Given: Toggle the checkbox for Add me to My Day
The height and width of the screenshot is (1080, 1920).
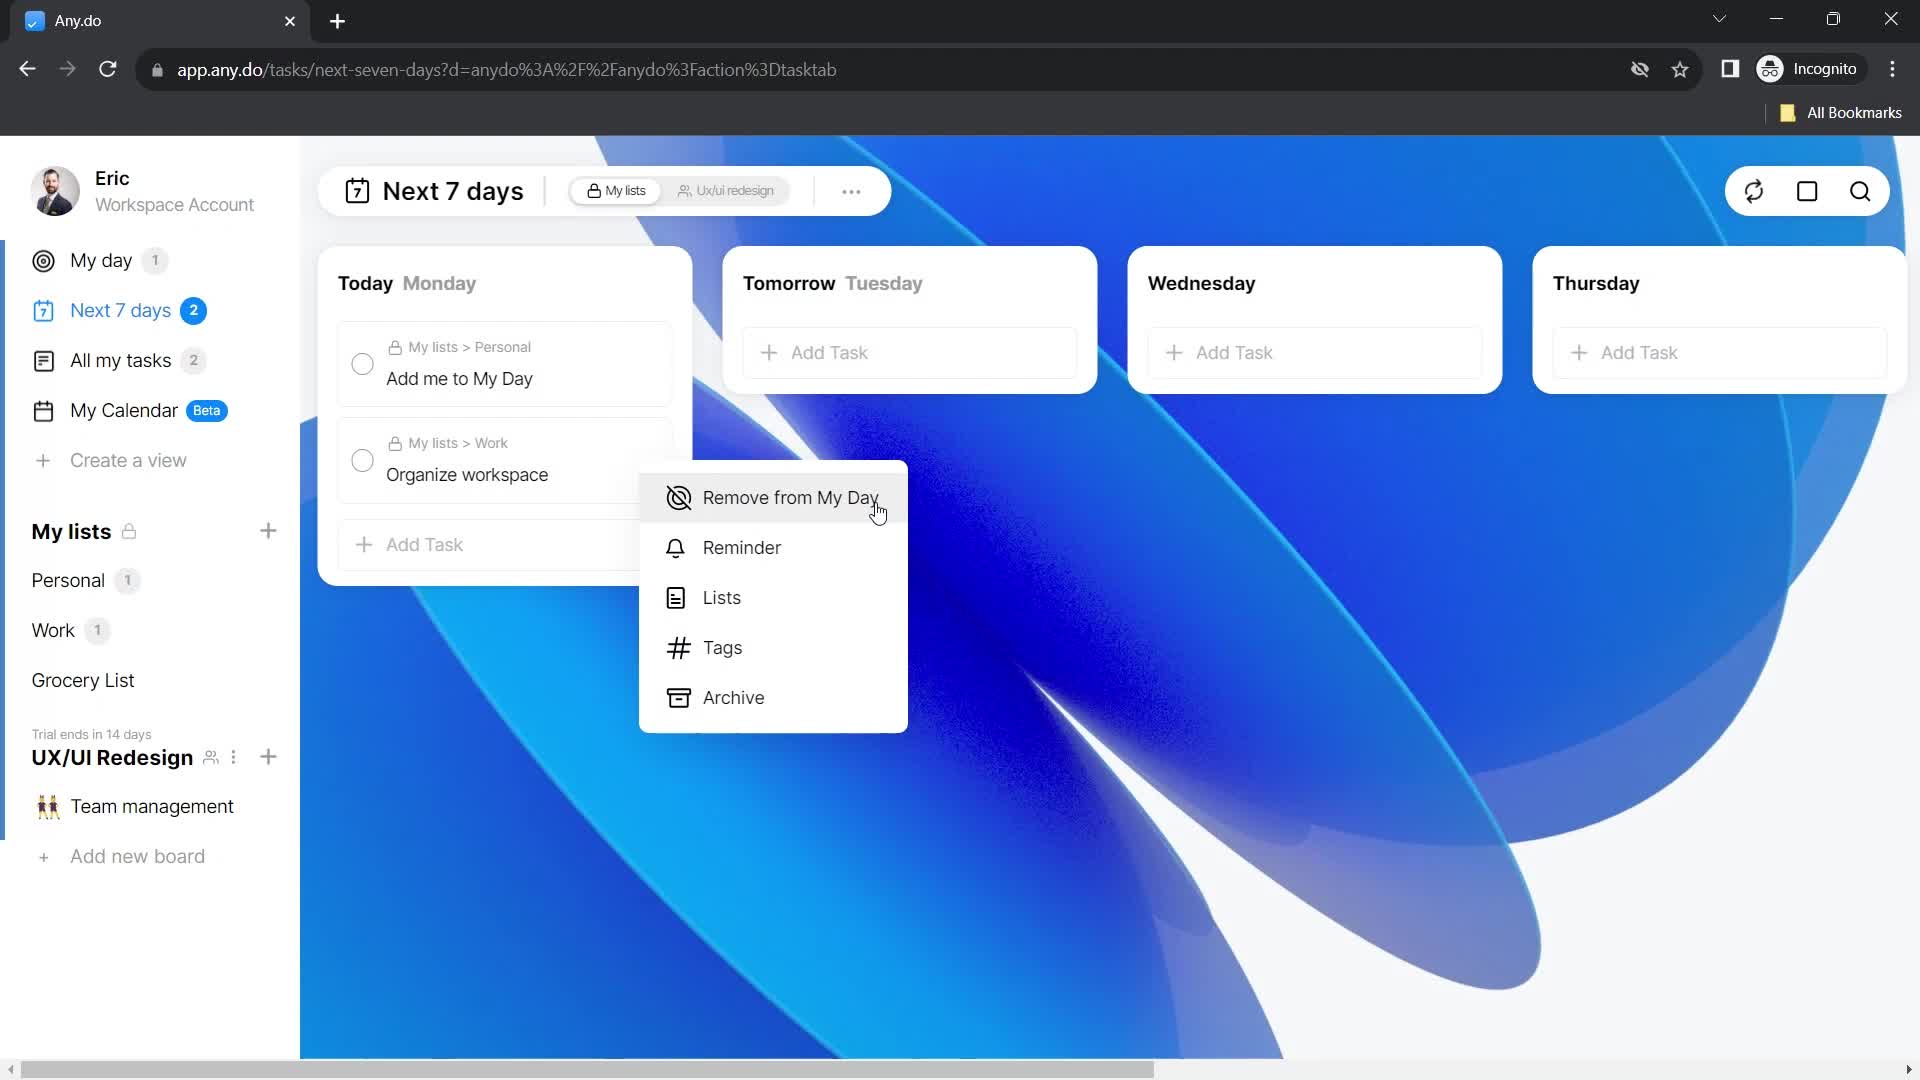Looking at the screenshot, I should click(x=363, y=364).
